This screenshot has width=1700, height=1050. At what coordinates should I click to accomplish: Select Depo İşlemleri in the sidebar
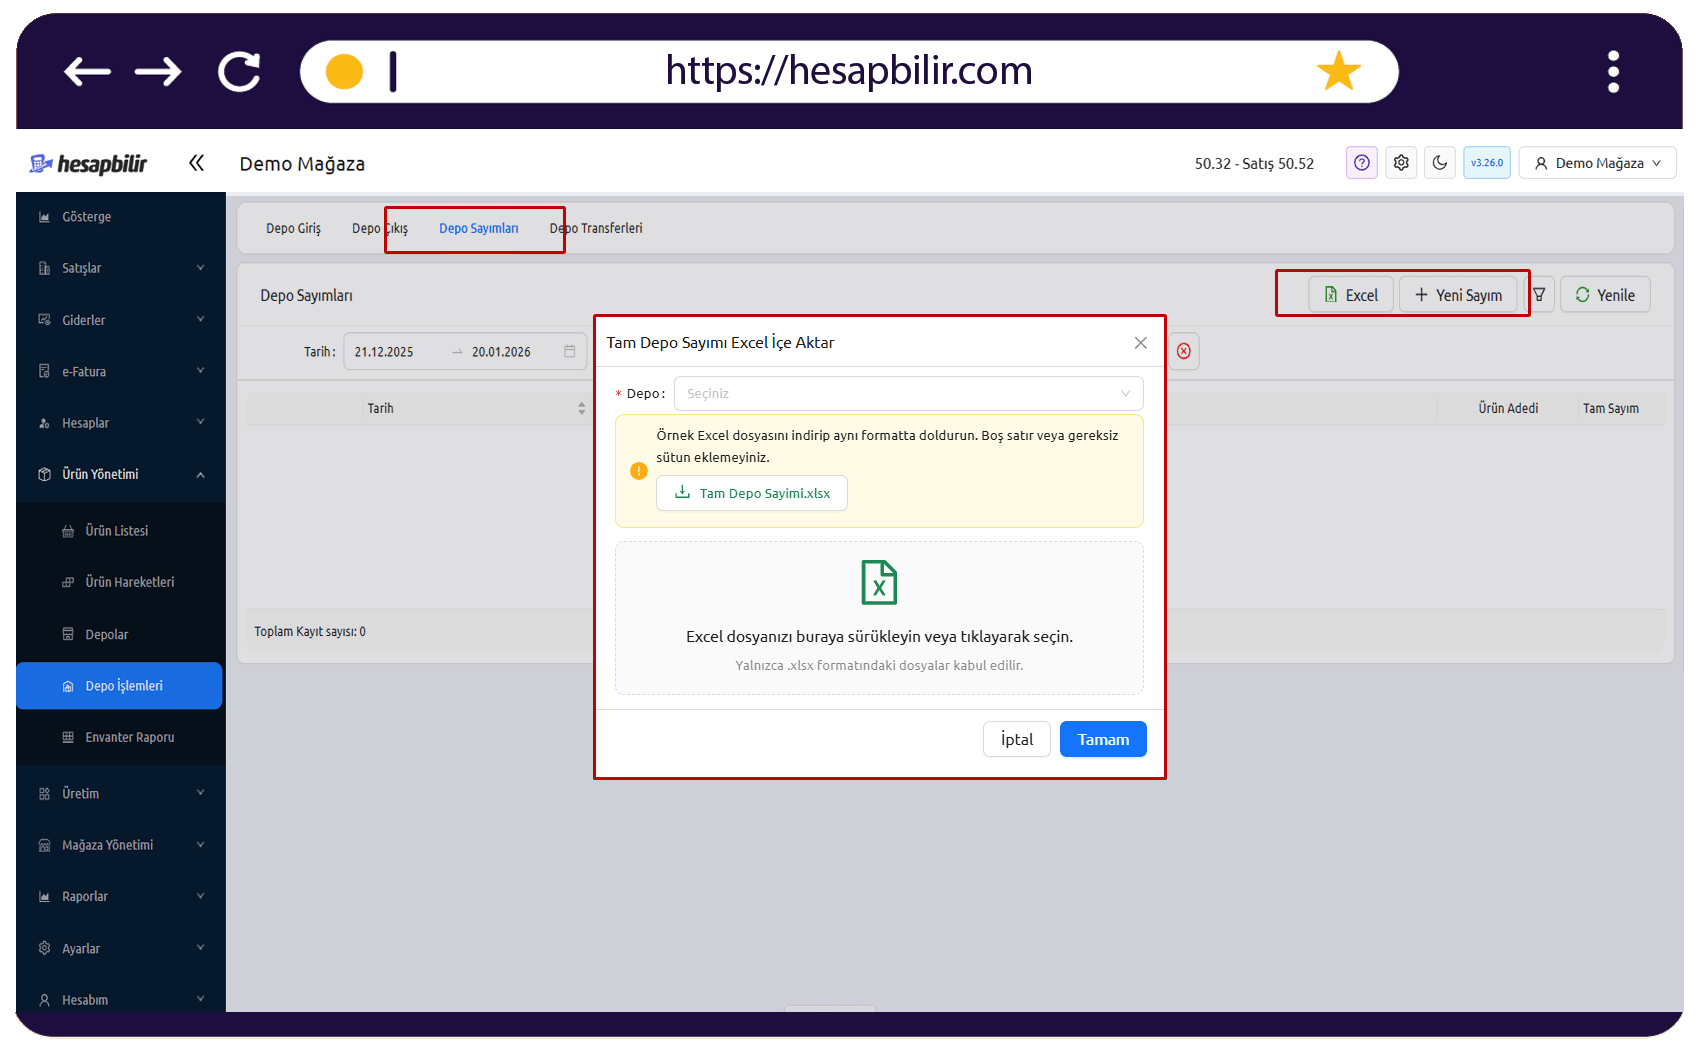pyautogui.click(x=119, y=686)
